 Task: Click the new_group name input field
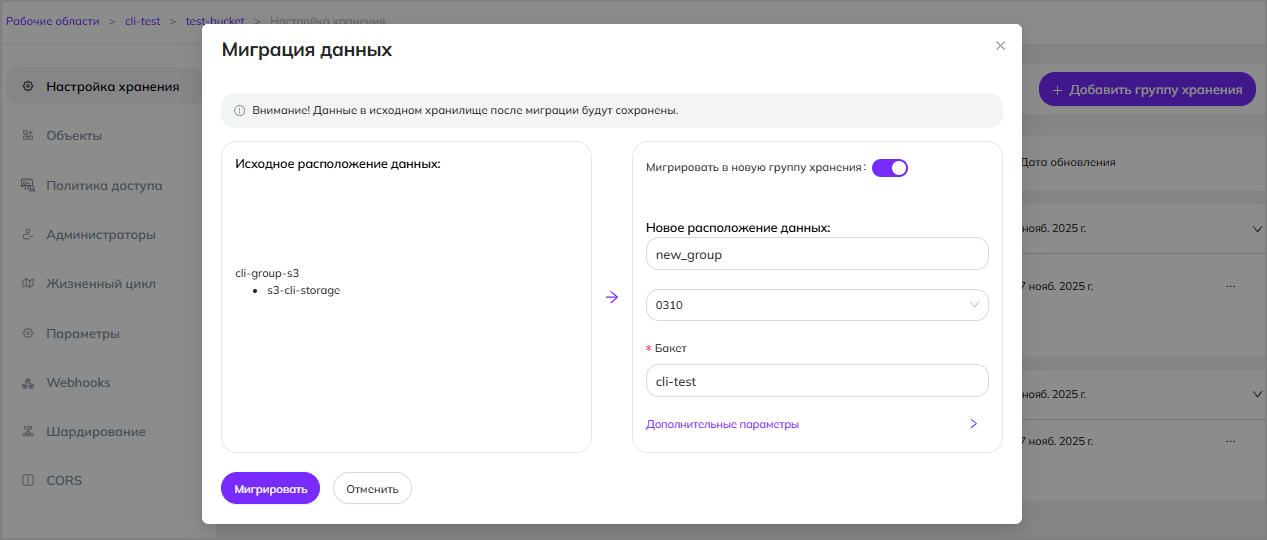(x=816, y=254)
